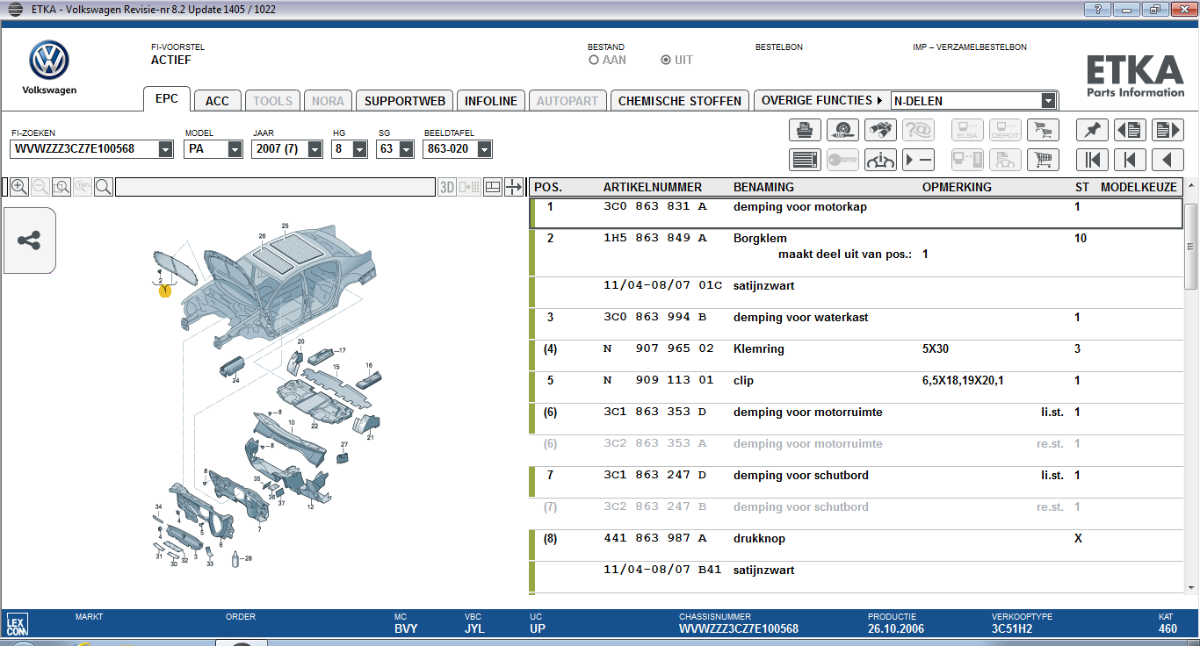
Task: Click chassis number in status bar
Action: [x=739, y=629]
